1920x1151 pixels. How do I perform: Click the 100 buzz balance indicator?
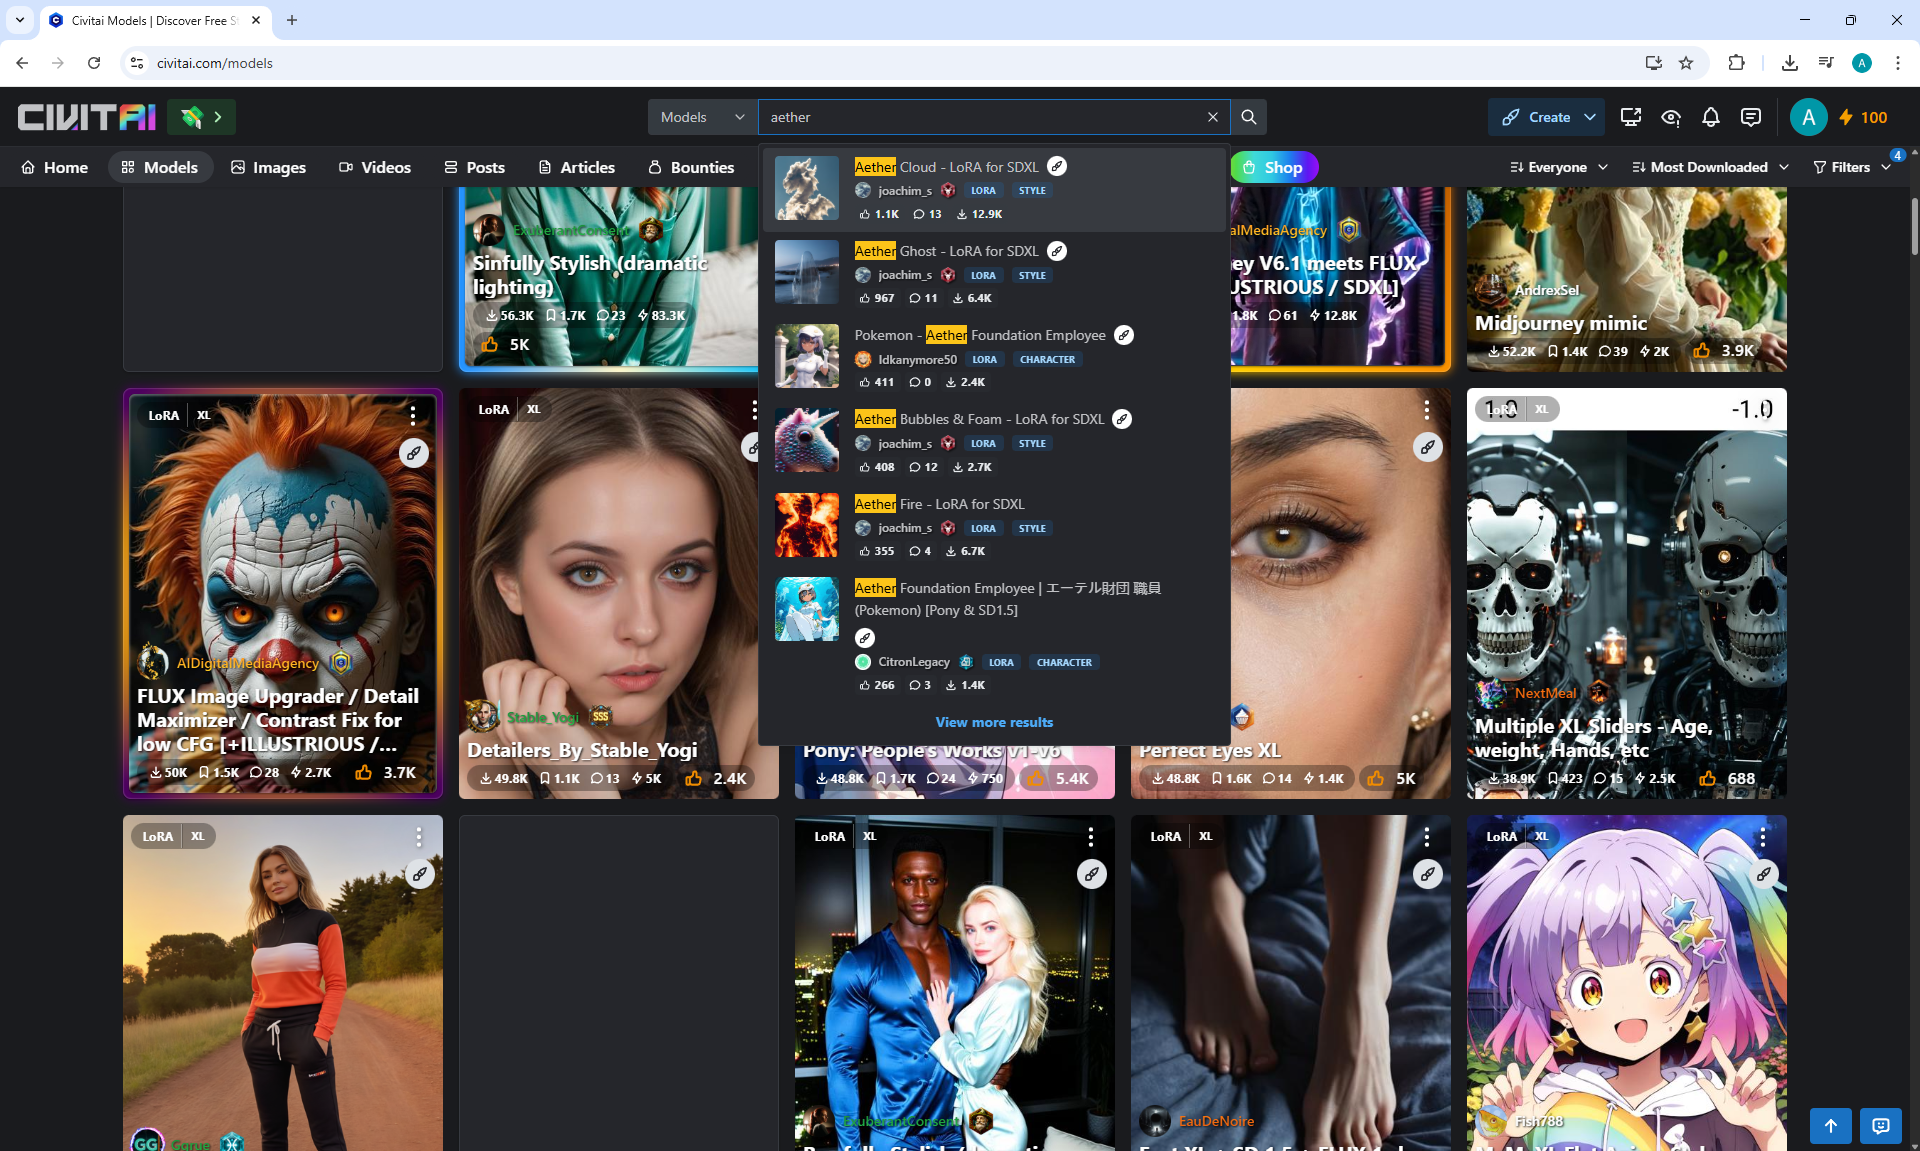tap(1862, 117)
